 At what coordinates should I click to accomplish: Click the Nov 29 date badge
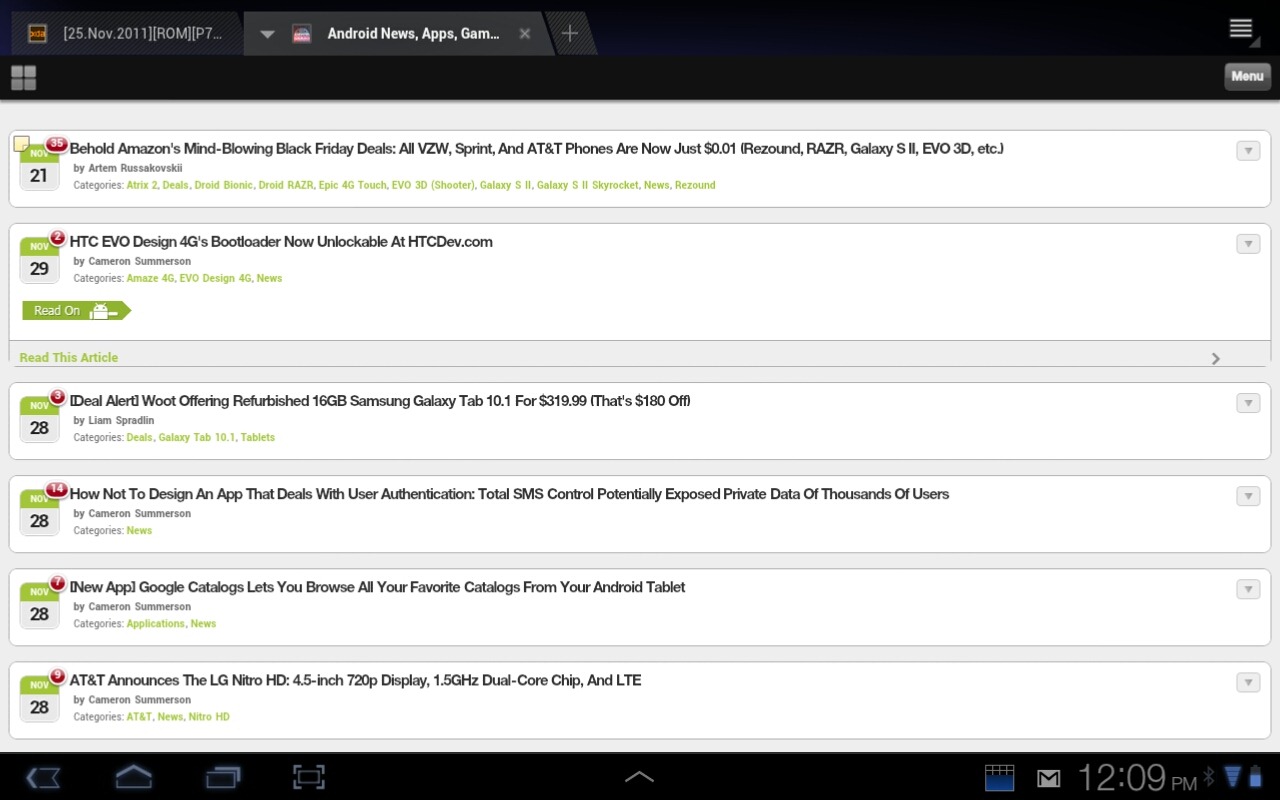pos(39,261)
